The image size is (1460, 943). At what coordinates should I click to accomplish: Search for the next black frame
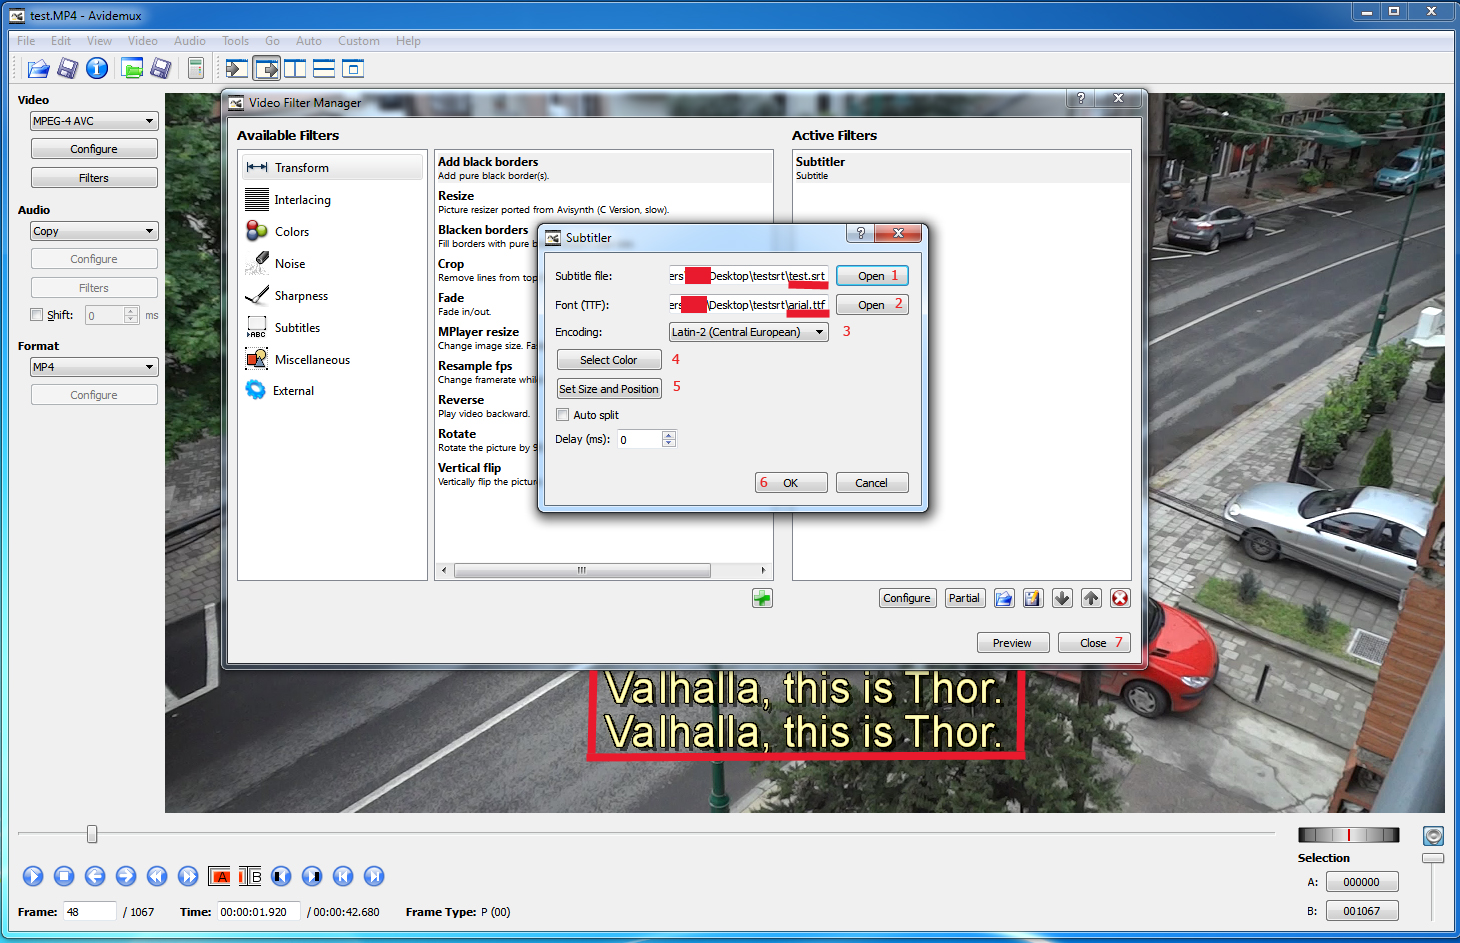(312, 876)
